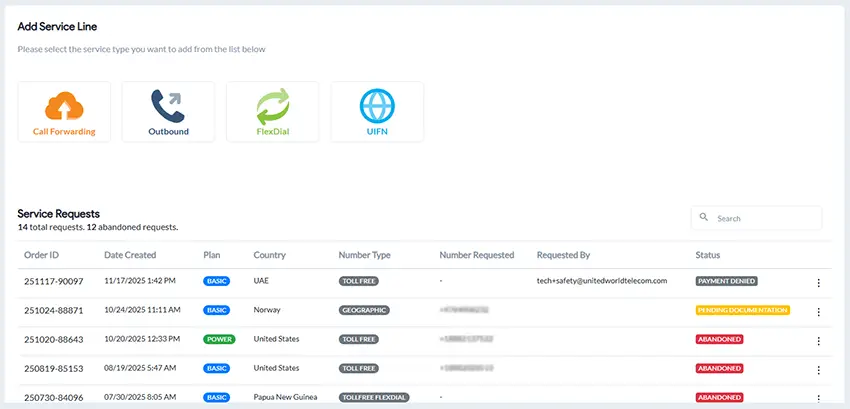This screenshot has height=409, width=850.
Task: Open order 251117-90097 row link
Action: (54, 282)
